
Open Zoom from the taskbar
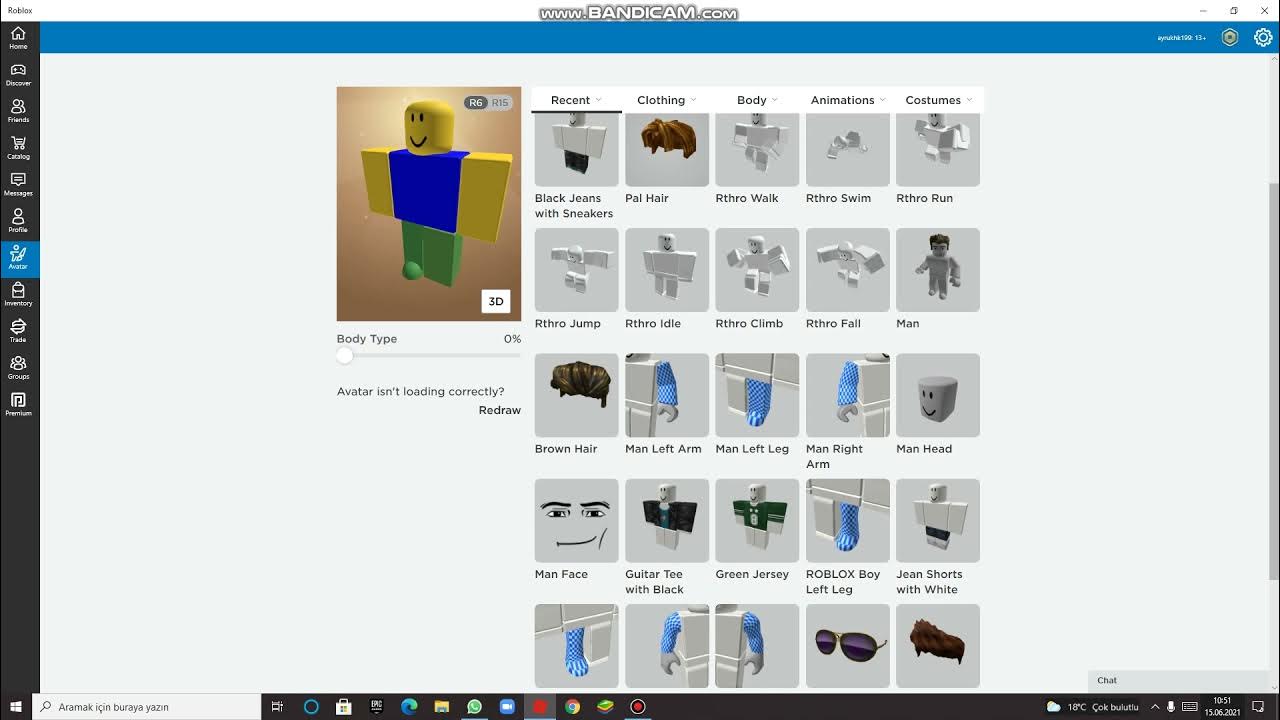click(507, 707)
